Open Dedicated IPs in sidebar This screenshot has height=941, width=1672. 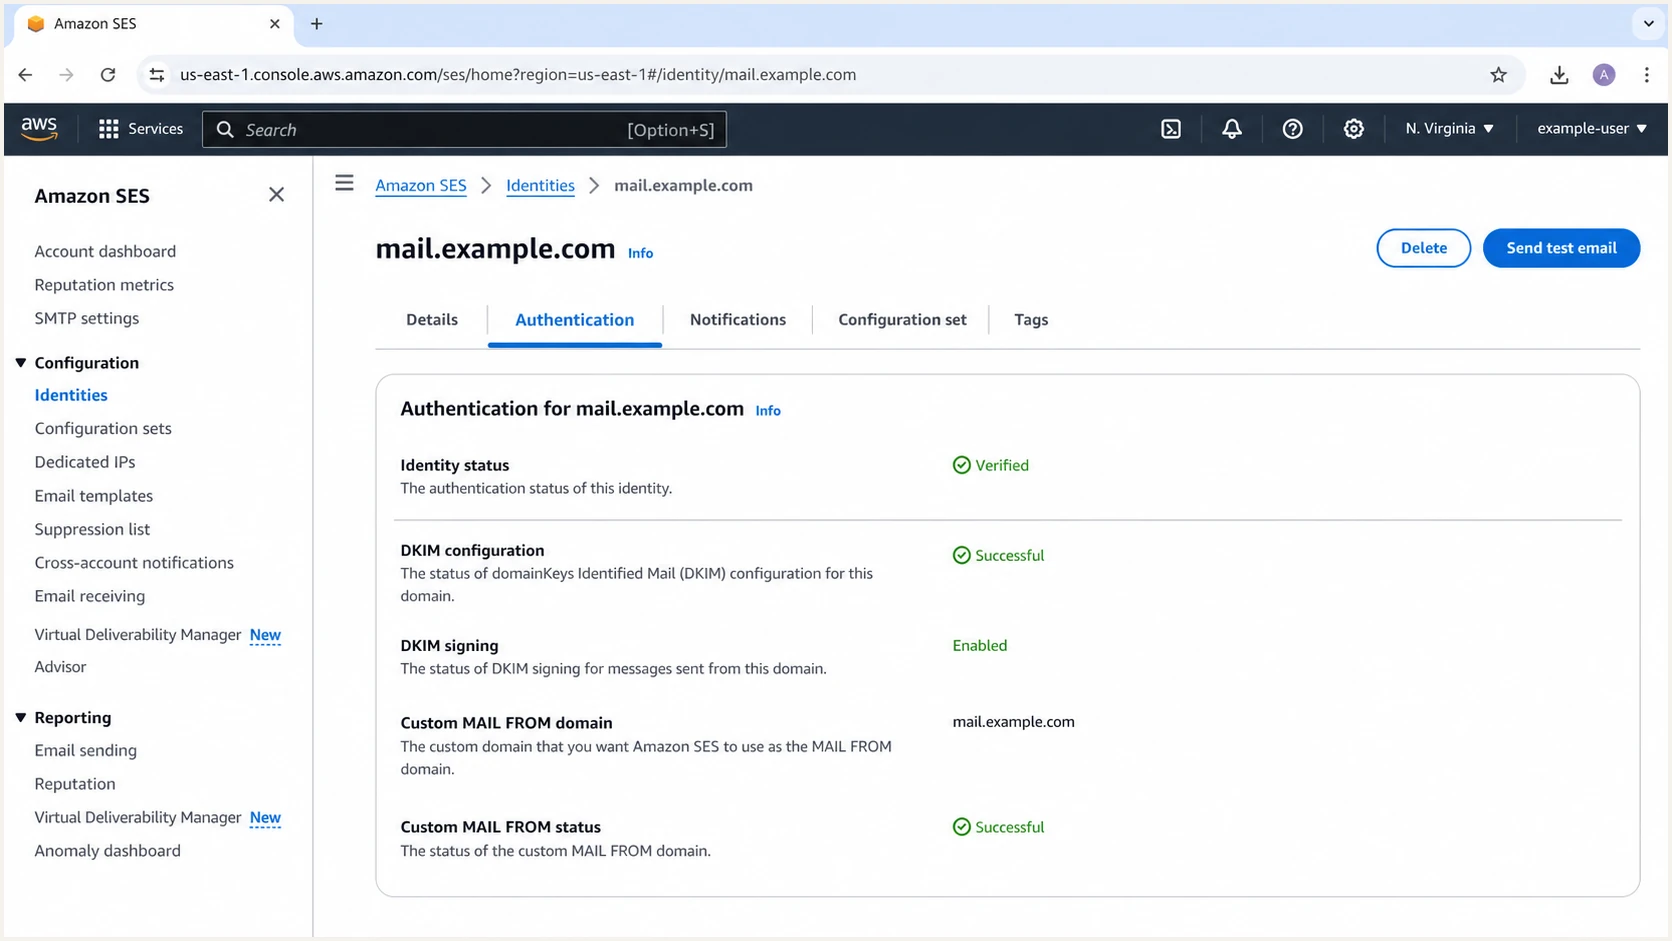click(85, 462)
